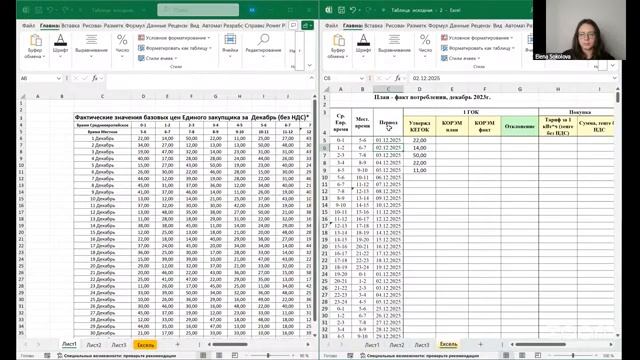640x360 pixels.
Task: Click Отклонение green header cell
Action: [520, 126]
